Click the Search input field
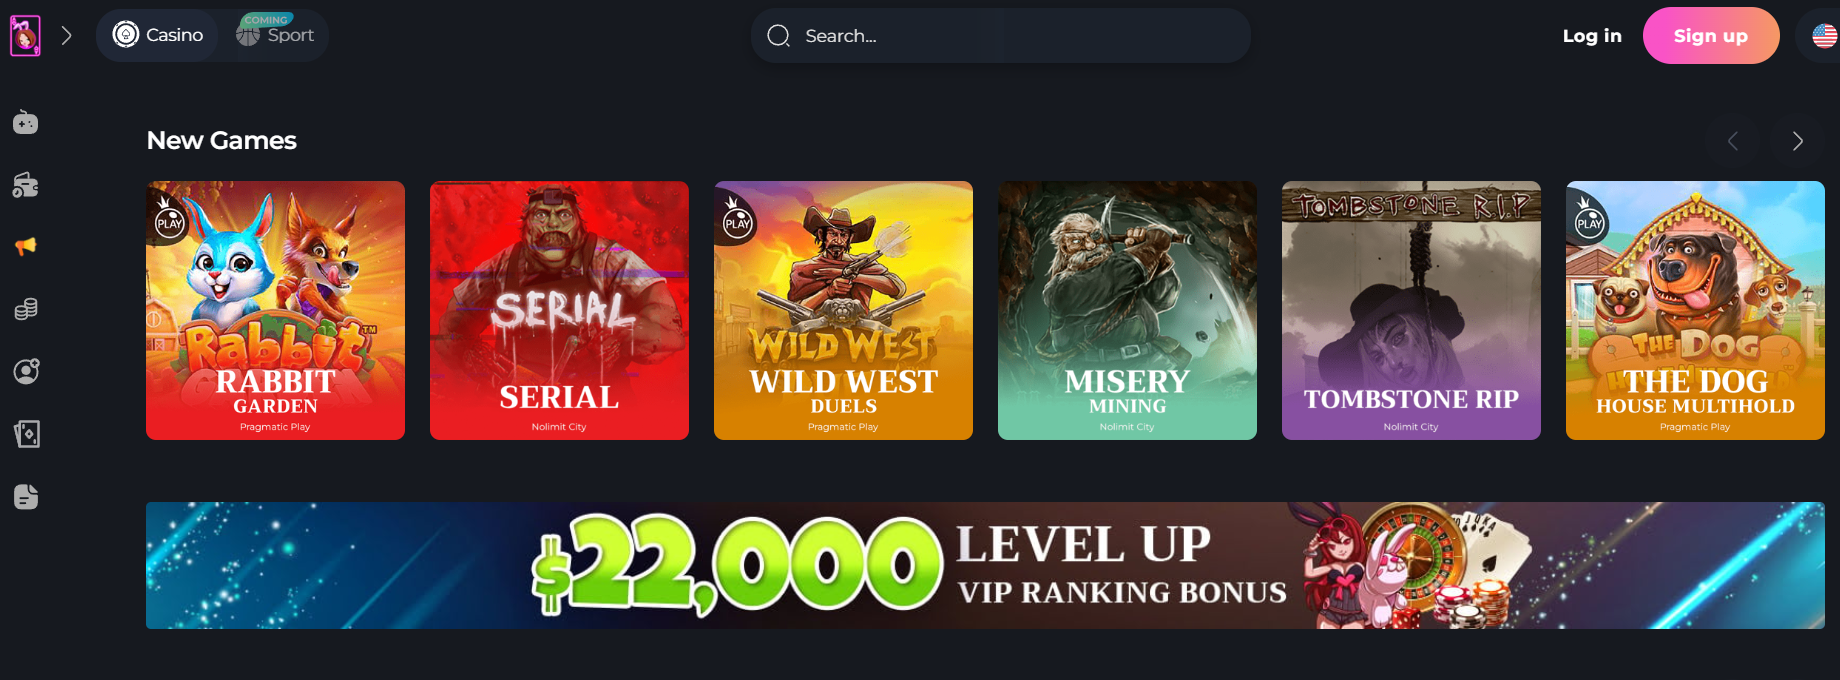The height and width of the screenshot is (680, 1840). click(1001, 36)
